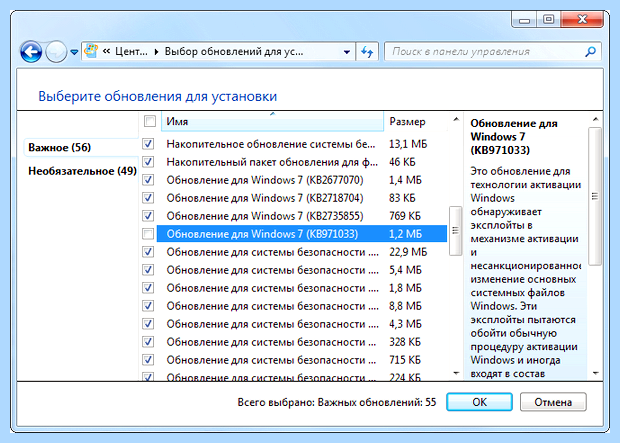This screenshot has height=443, width=620.
Task: Uncheck the 328 КБ security update checkbox
Action: [148, 342]
